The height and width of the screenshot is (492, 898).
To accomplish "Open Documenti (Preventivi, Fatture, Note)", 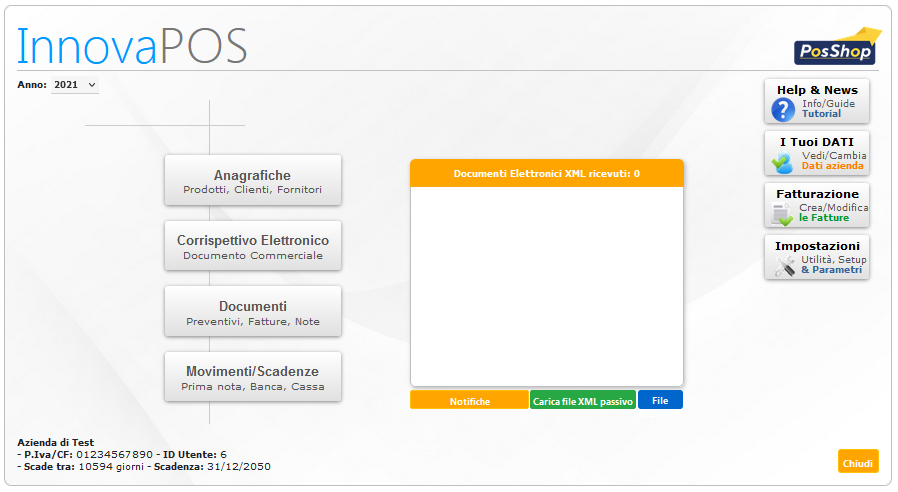I will tap(253, 312).
